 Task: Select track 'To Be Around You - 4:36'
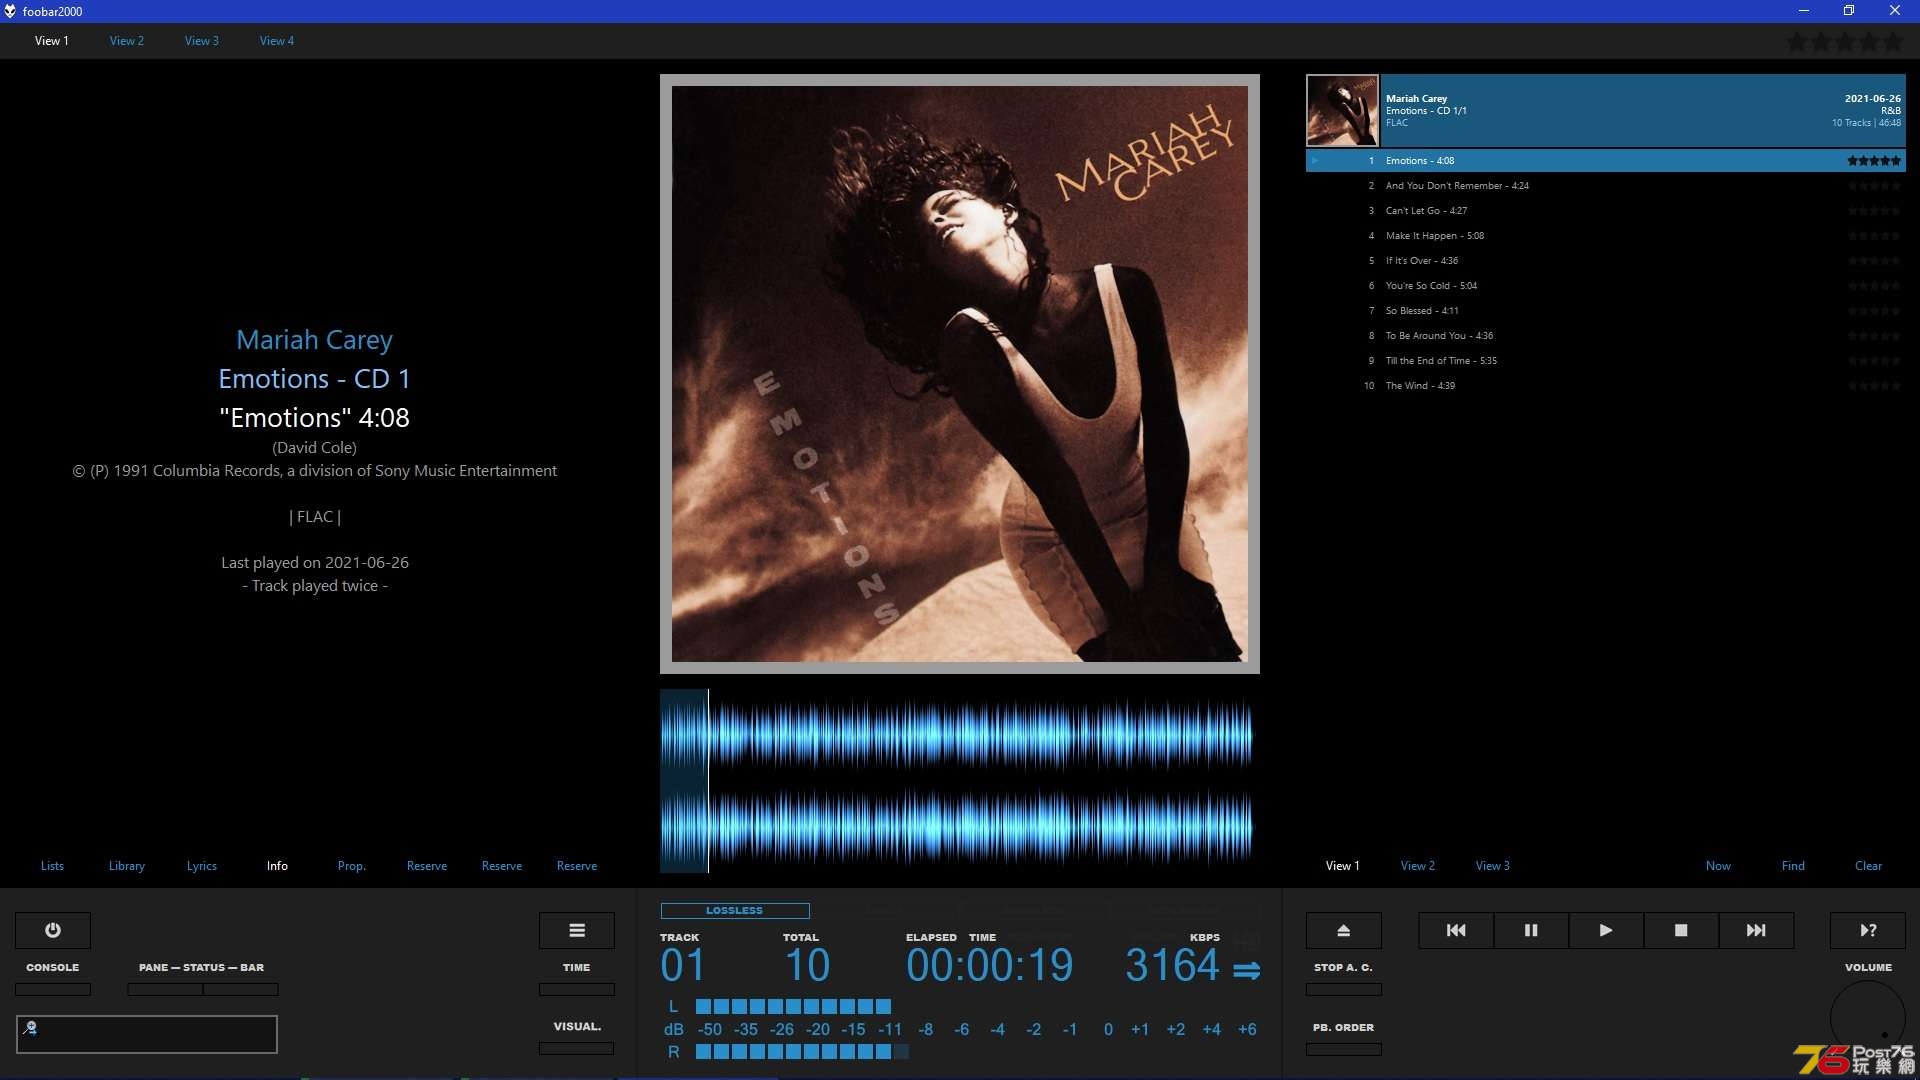pos(1606,336)
